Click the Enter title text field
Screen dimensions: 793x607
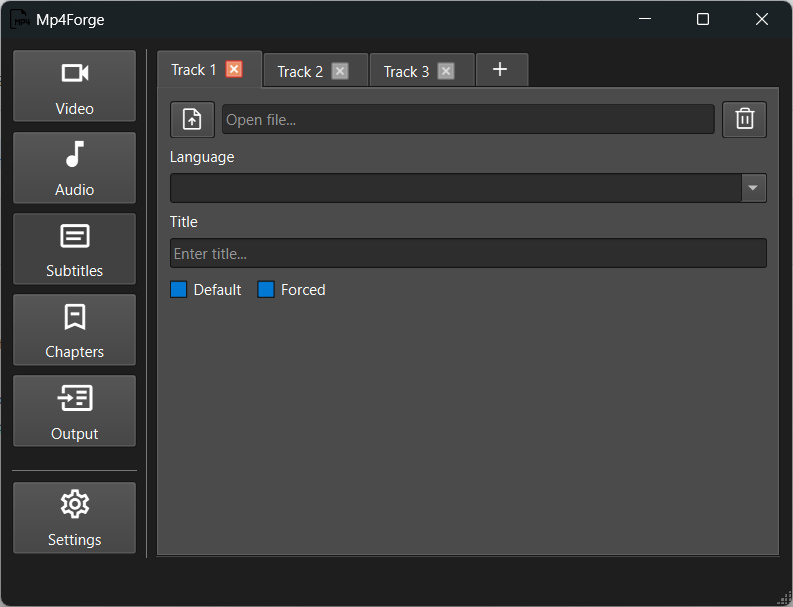[x=467, y=253]
